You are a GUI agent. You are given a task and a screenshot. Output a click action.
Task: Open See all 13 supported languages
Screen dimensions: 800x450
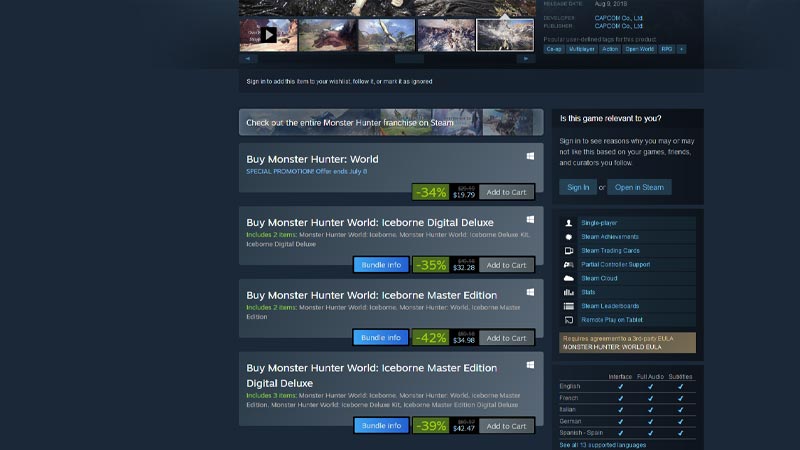tap(603, 445)
